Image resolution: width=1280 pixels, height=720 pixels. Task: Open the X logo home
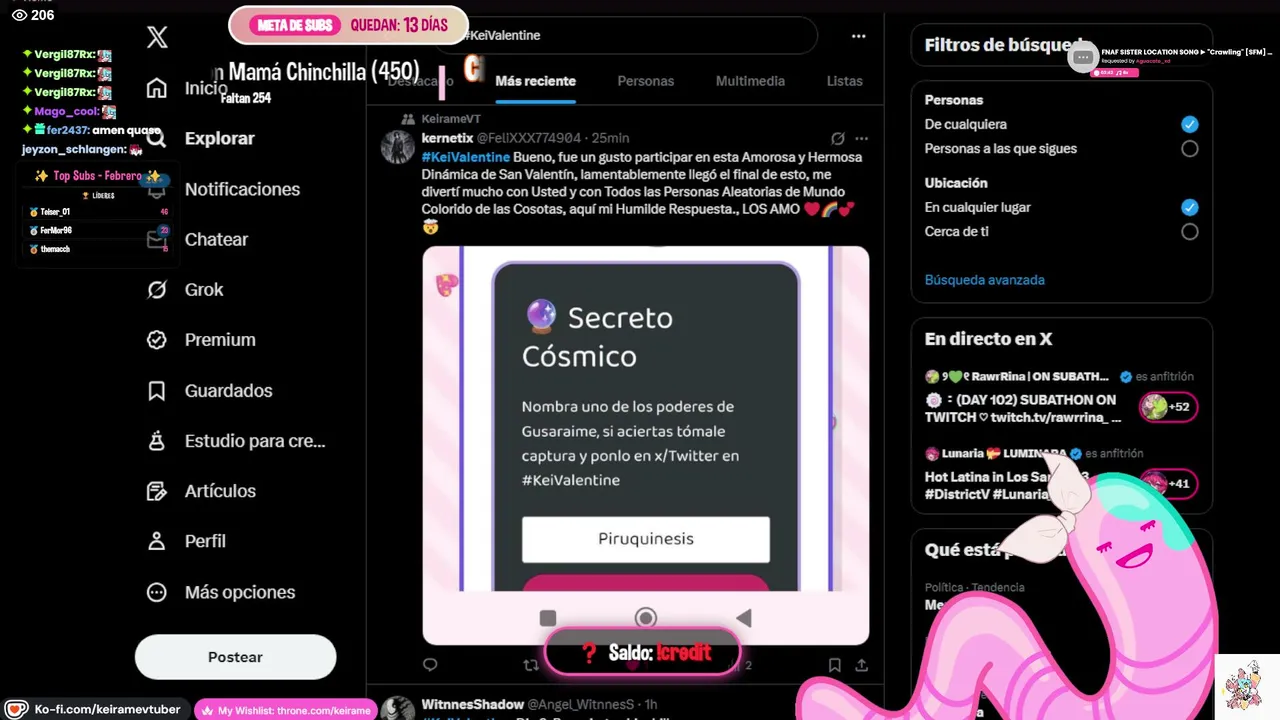click(x=157, y=38)
